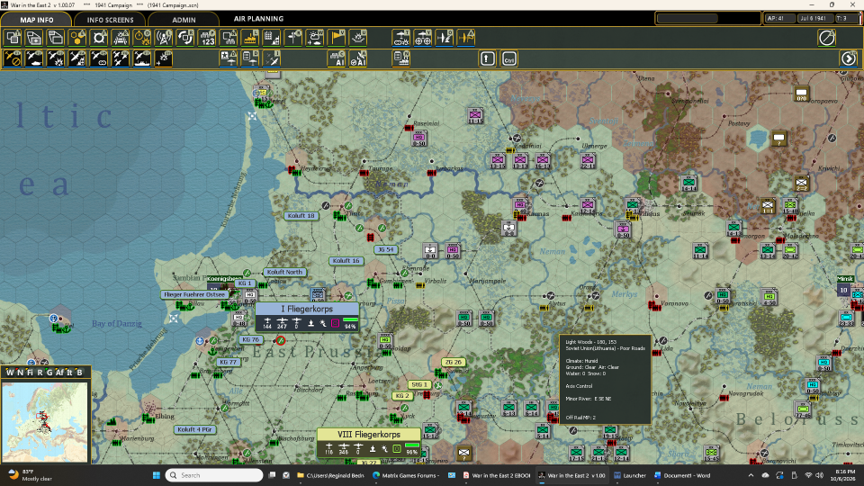Click the yellow factory icon
Screen dimensions: 864x486
(x=250, y=38)
